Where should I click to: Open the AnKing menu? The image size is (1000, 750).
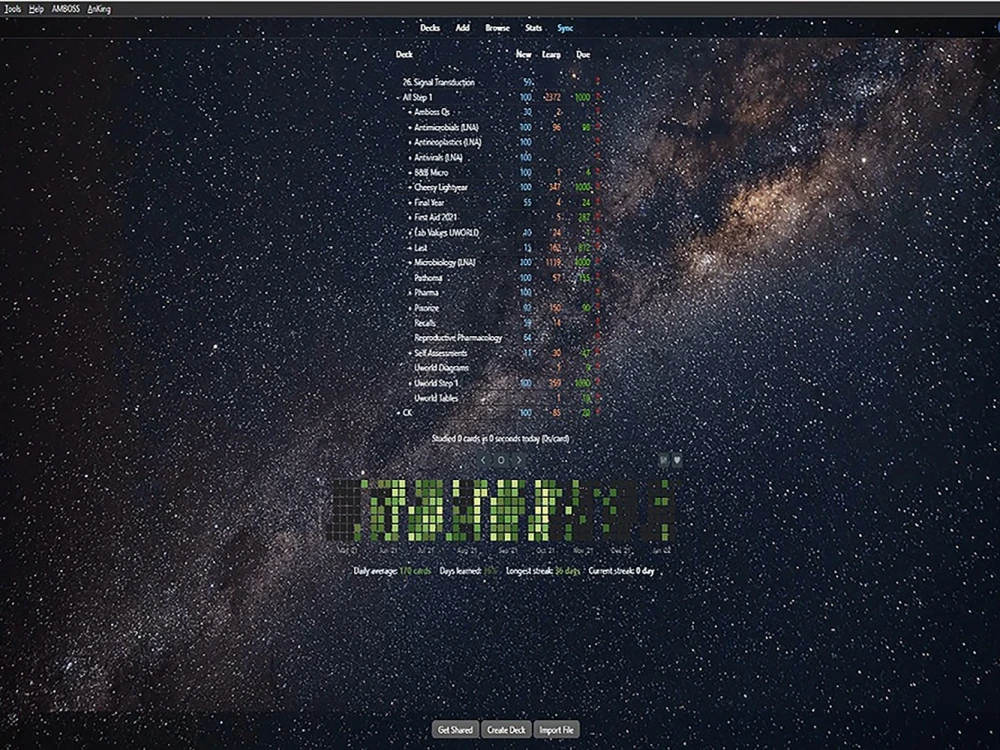pos(99,9)
